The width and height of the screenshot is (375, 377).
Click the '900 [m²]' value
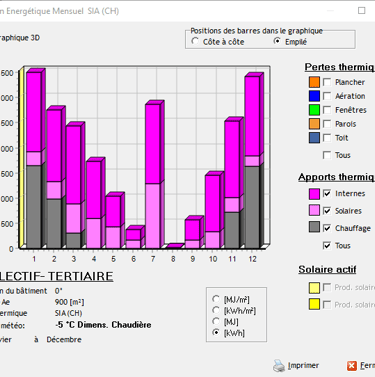(69, 302)
